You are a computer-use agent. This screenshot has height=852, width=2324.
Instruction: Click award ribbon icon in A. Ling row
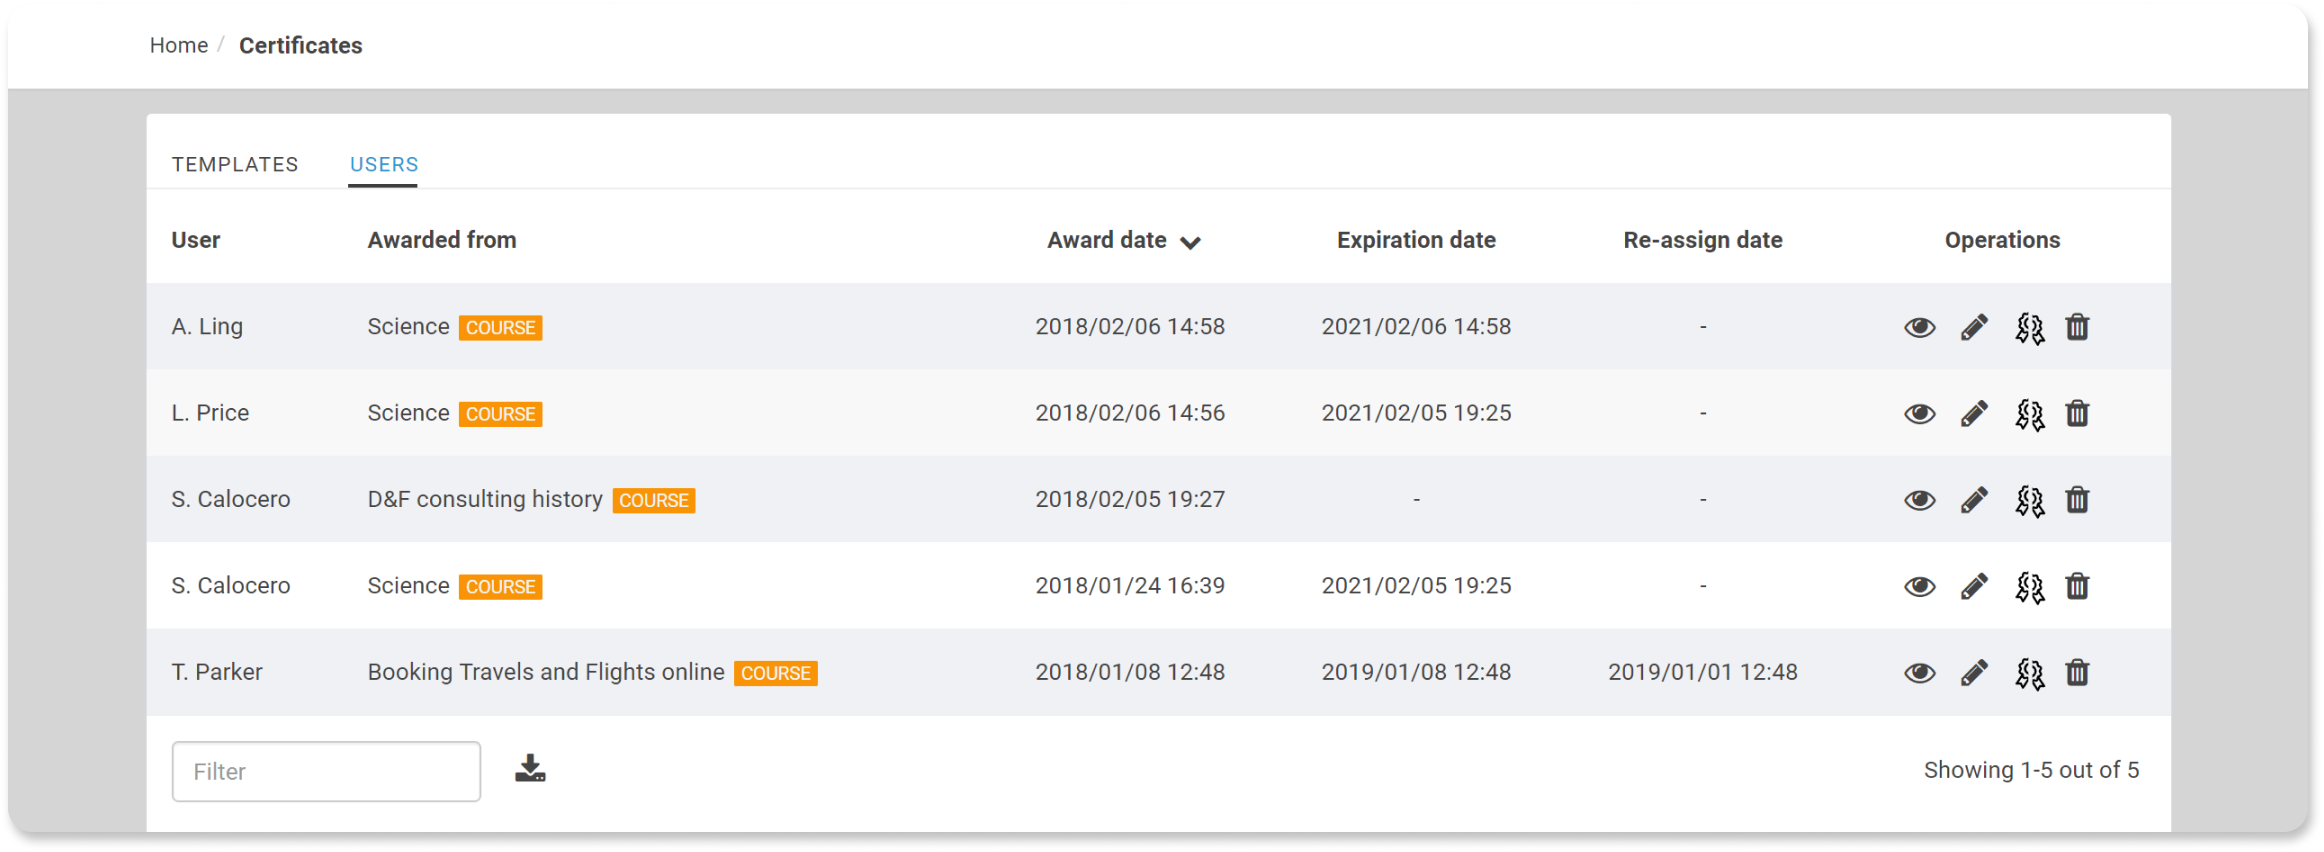2029,328
